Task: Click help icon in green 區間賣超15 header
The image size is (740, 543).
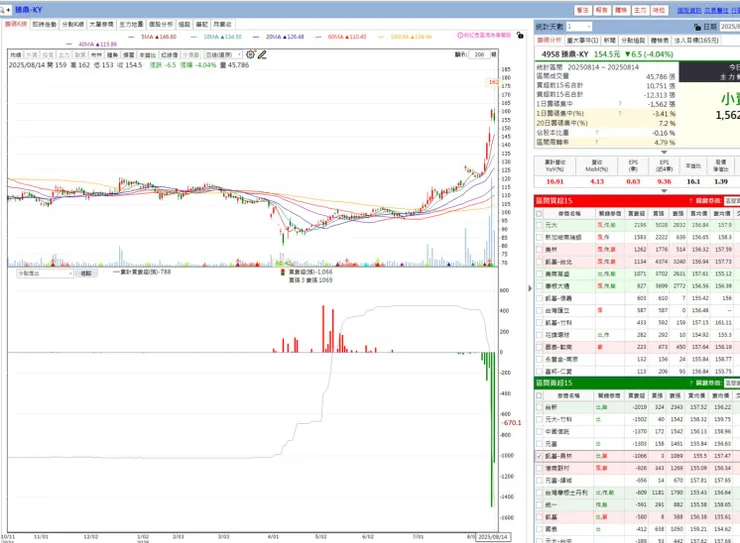Action: tap(690, 383)
